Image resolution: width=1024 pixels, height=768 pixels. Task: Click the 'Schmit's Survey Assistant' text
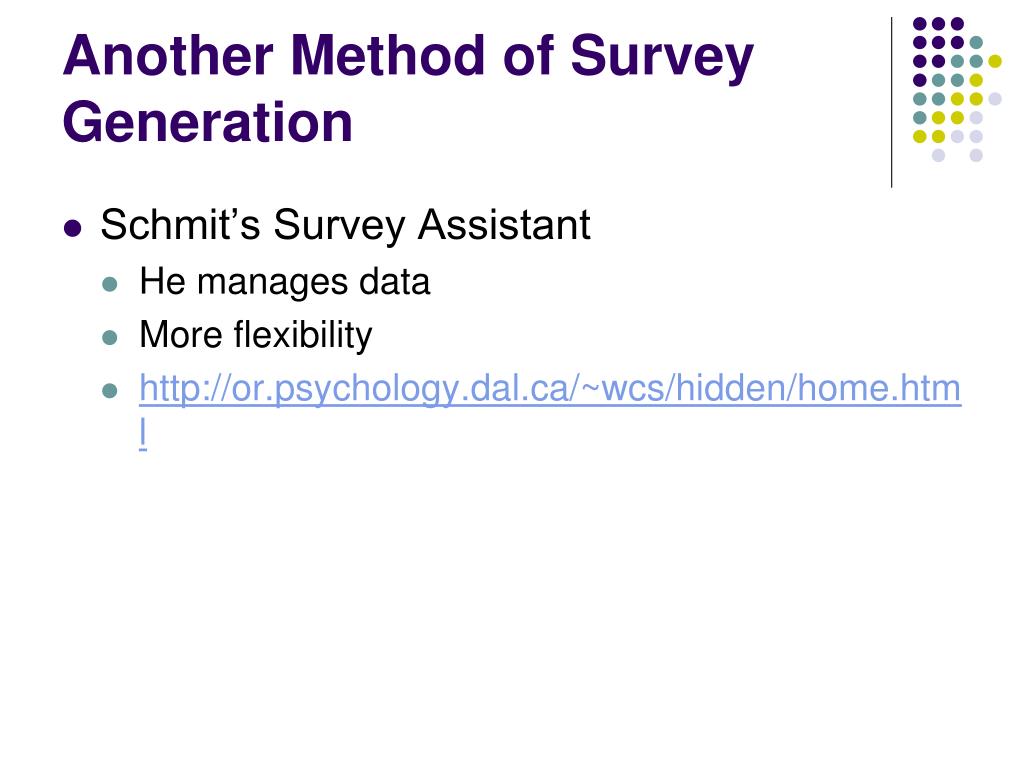[x=345, y=225]
